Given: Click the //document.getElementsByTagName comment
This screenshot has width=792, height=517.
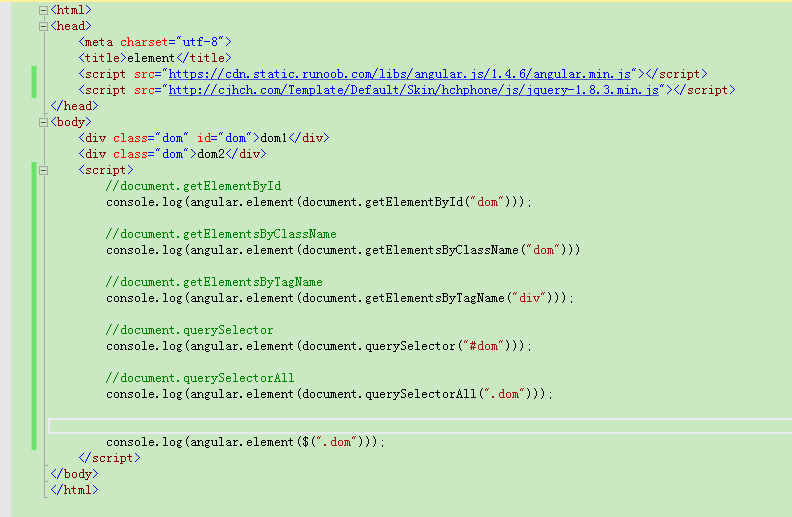Looking at the screenshot, I should click(214, 282).
